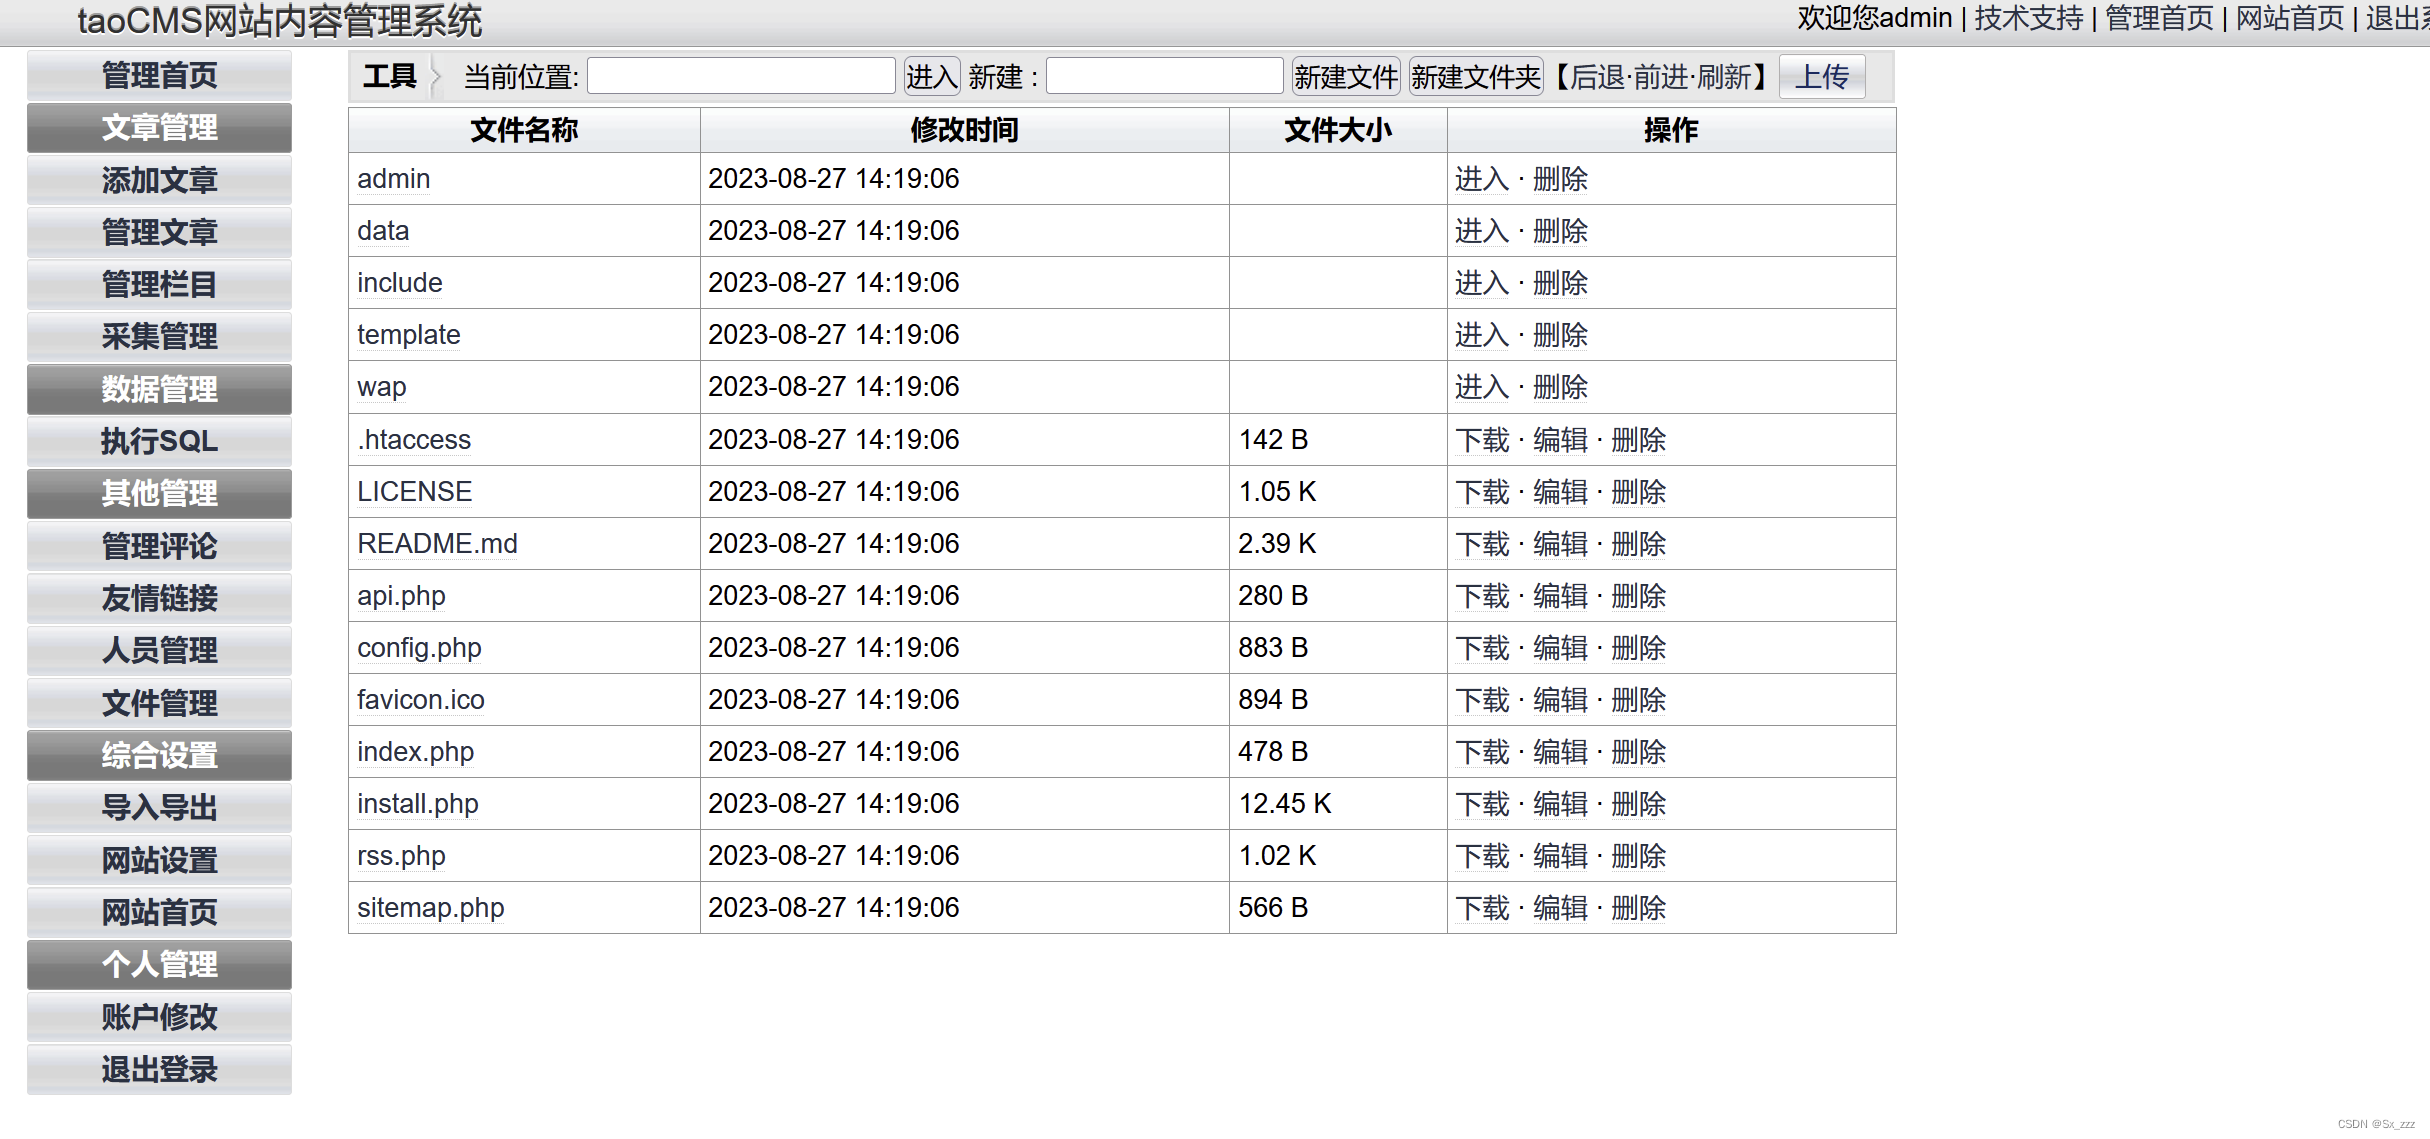This screenshot has height=1139, width=2430.
Task: Click 下载 for index.php
Action: pos(1482,752)
